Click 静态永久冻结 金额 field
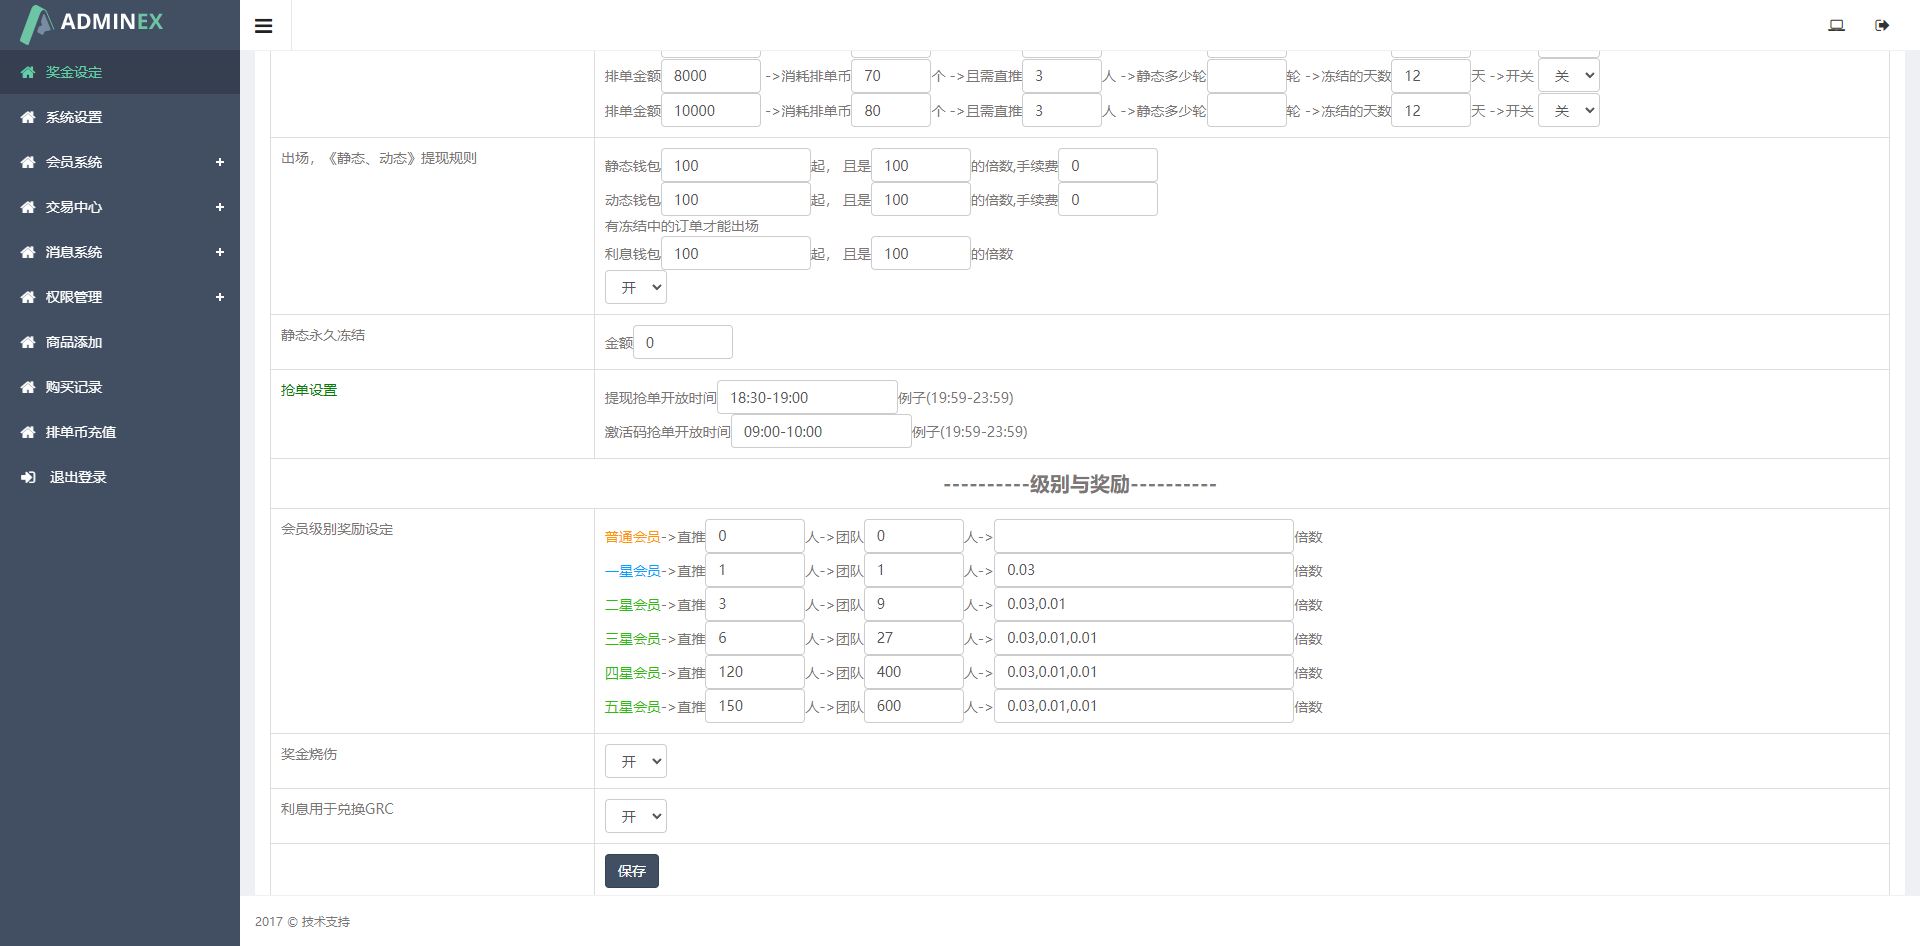This screenshot has height=946, width=1920. pyautogui.click(x=683, y=343)
